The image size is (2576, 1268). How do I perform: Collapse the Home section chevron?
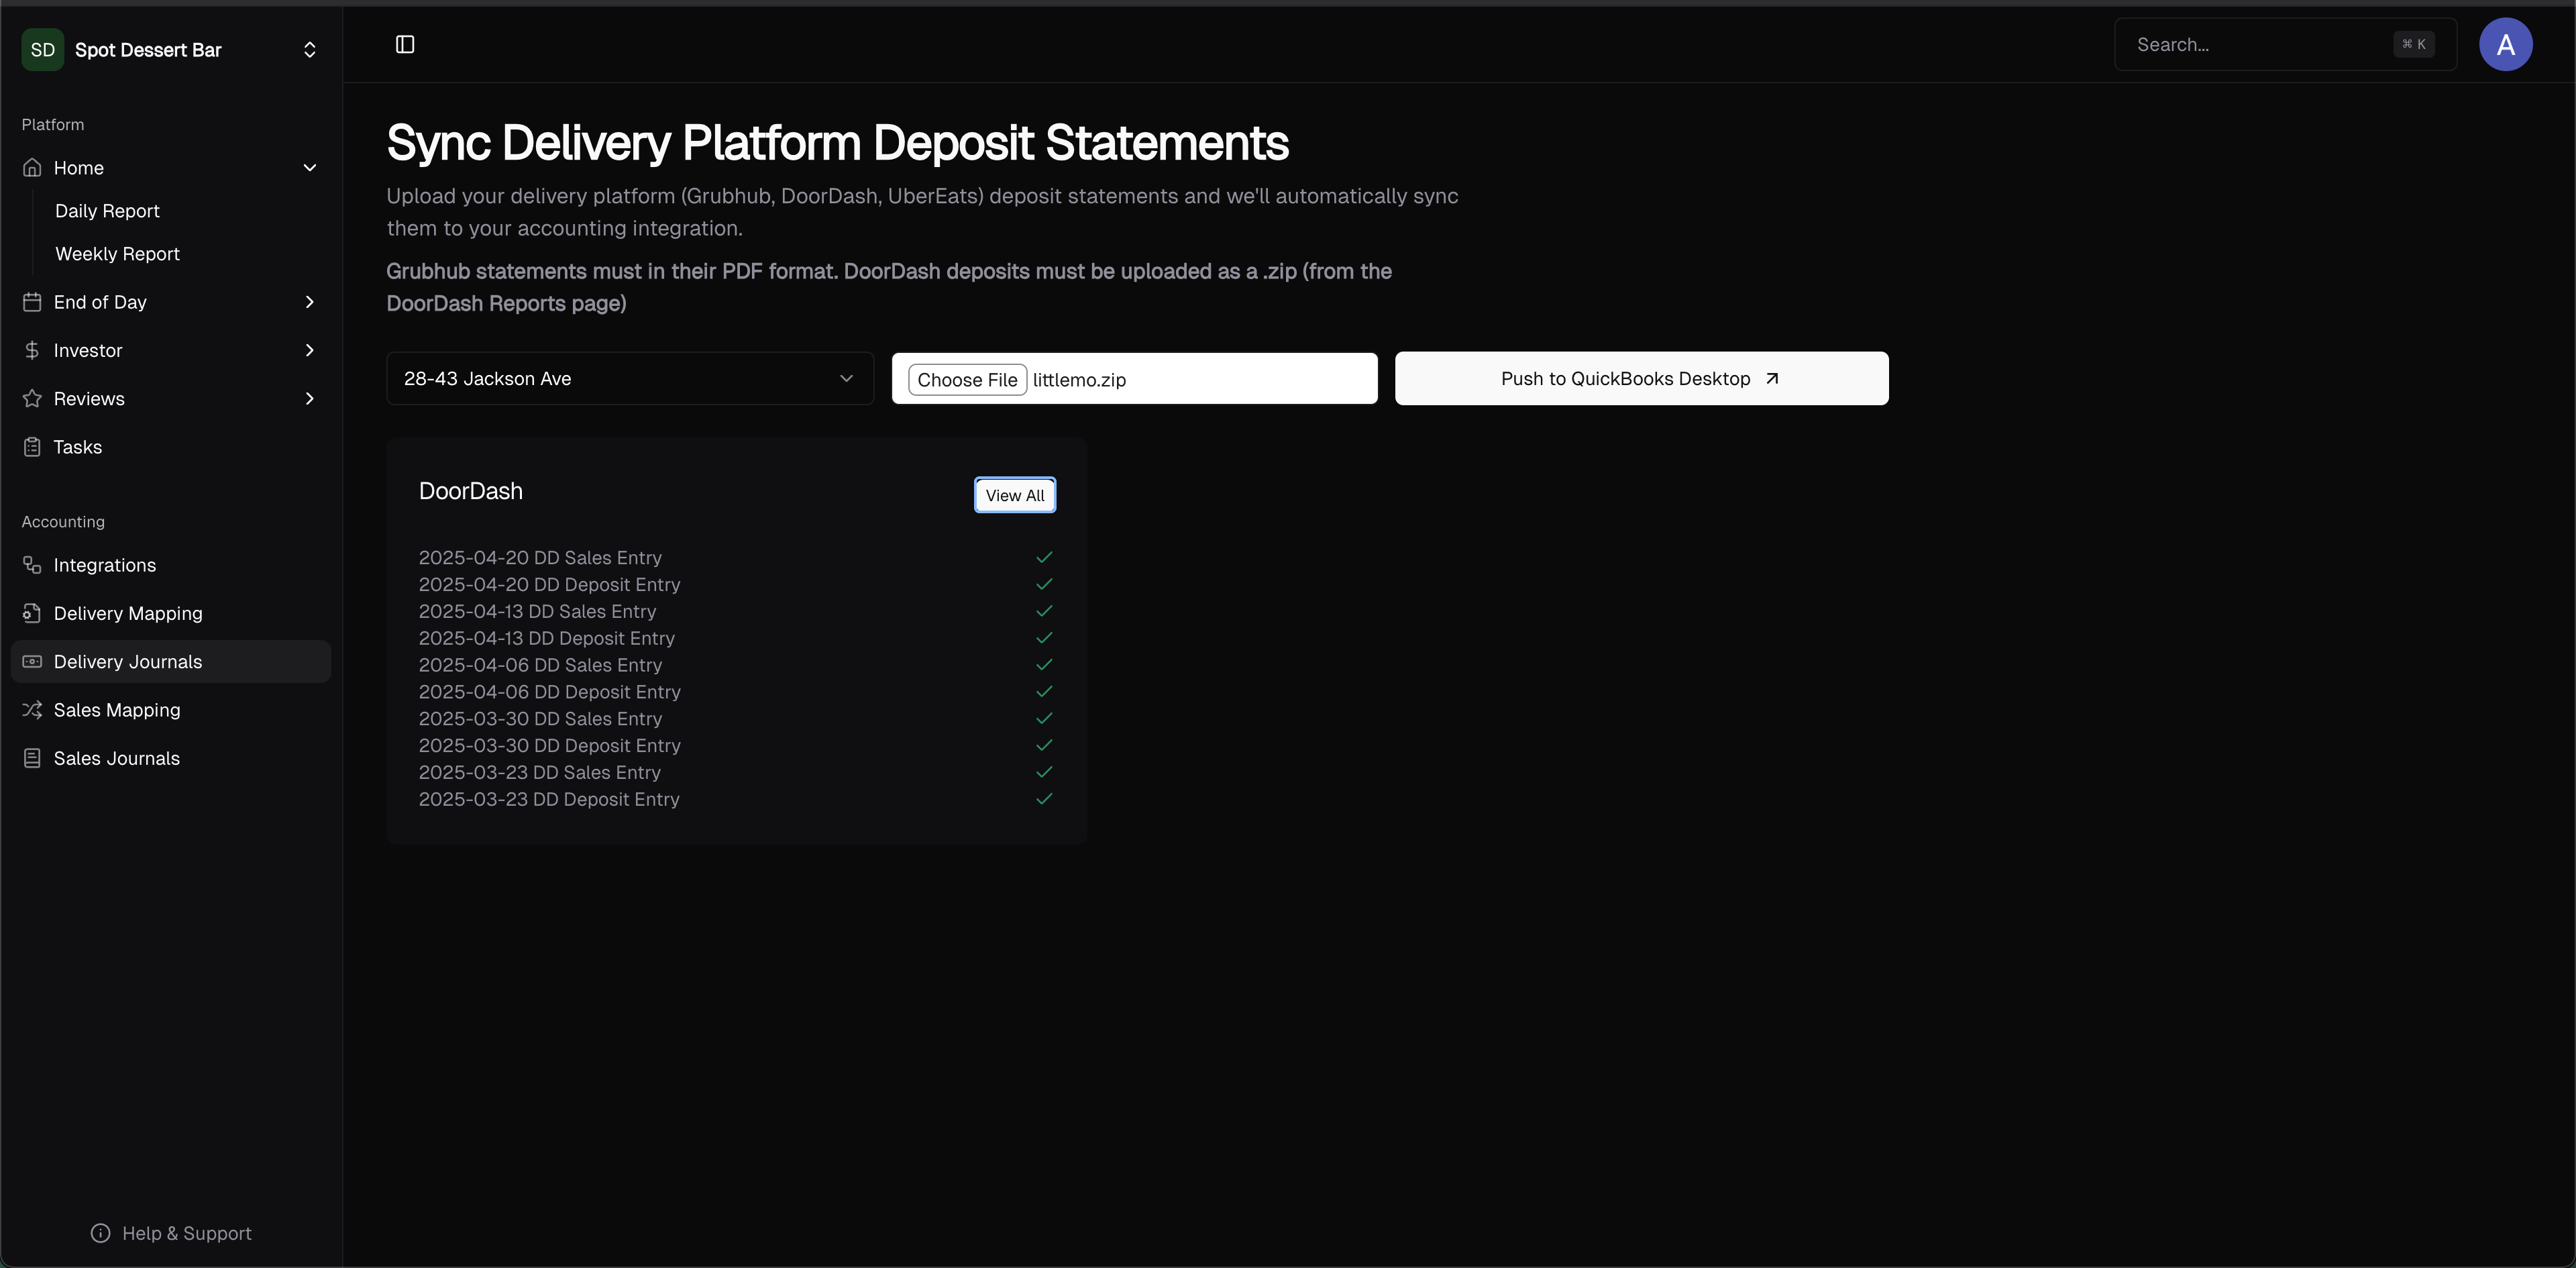(310, 168)
